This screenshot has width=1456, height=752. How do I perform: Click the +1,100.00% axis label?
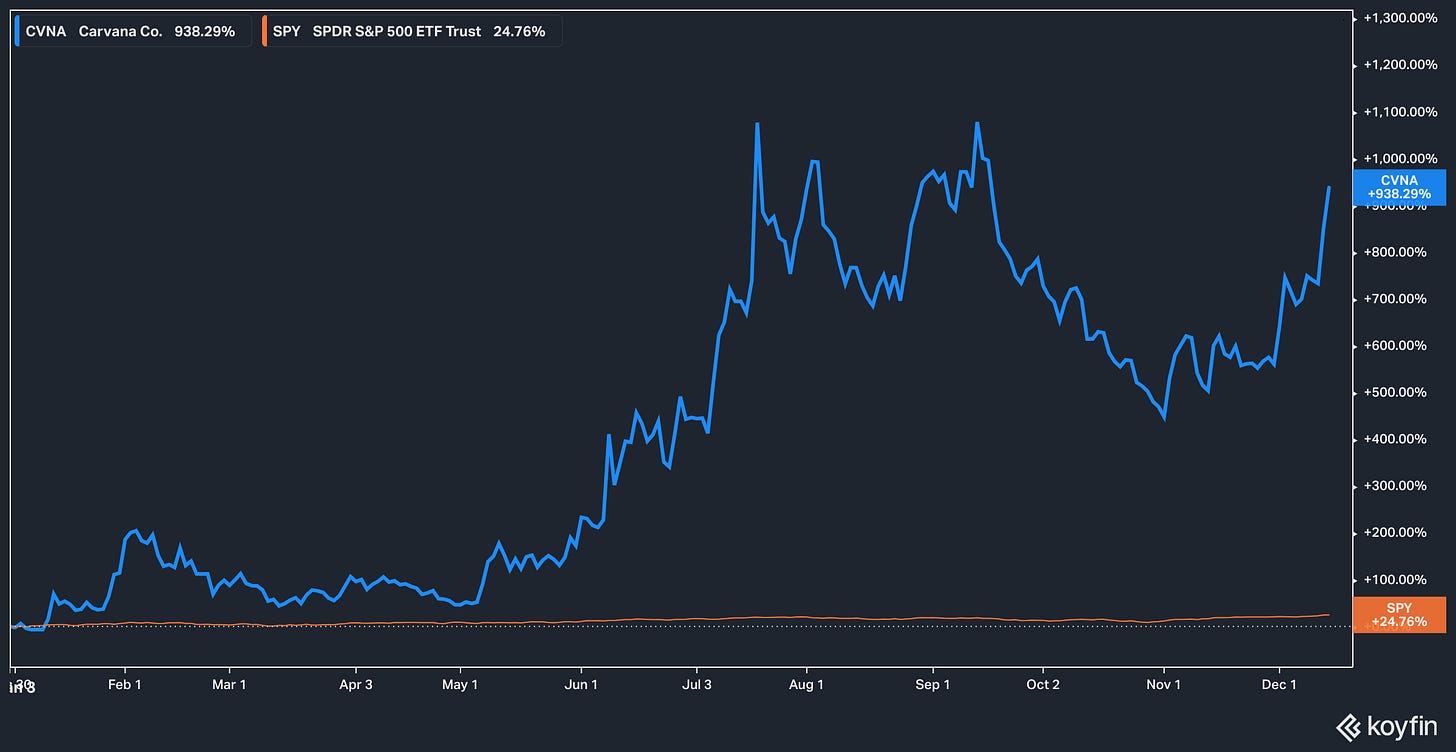1403,112
